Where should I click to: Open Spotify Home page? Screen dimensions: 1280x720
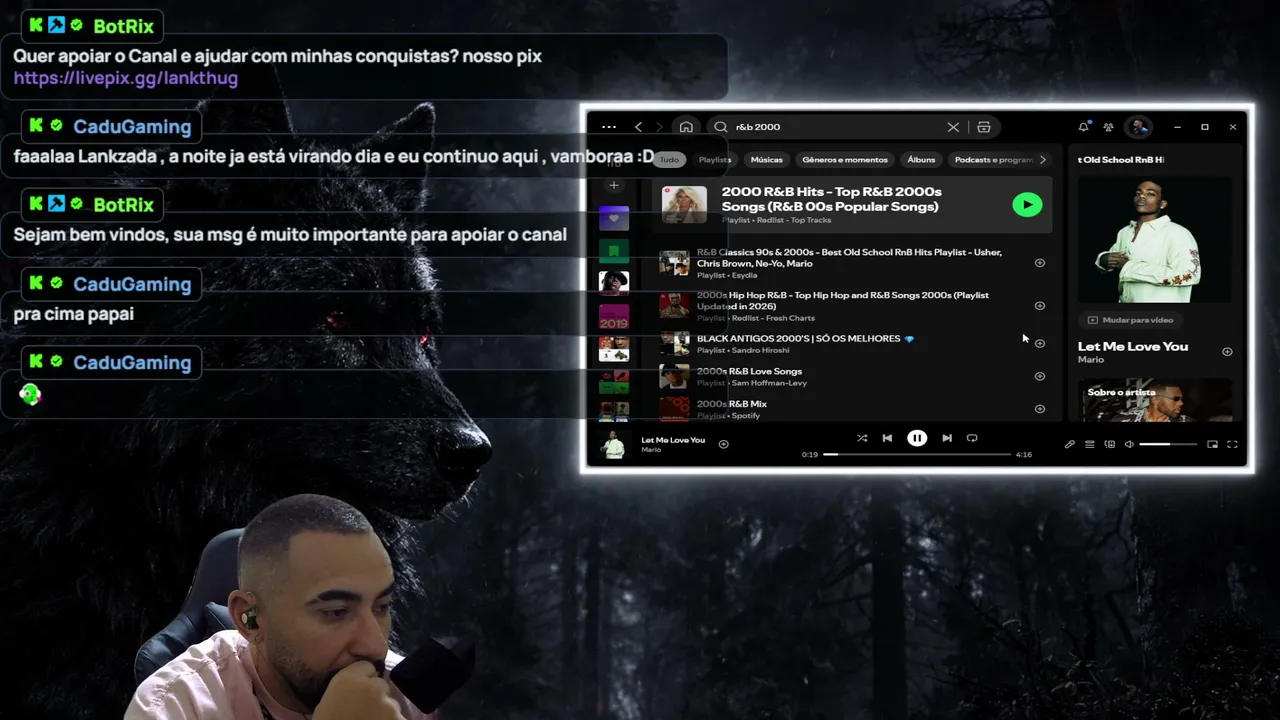[x=686, y=127]
